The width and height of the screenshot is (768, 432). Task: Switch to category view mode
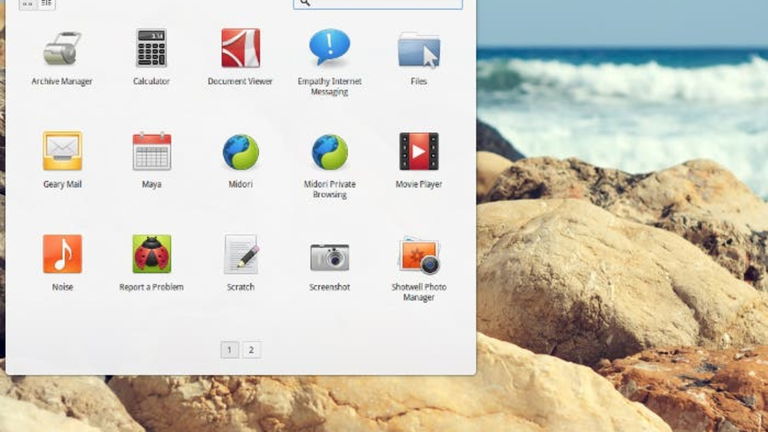(x=47, y=4)
